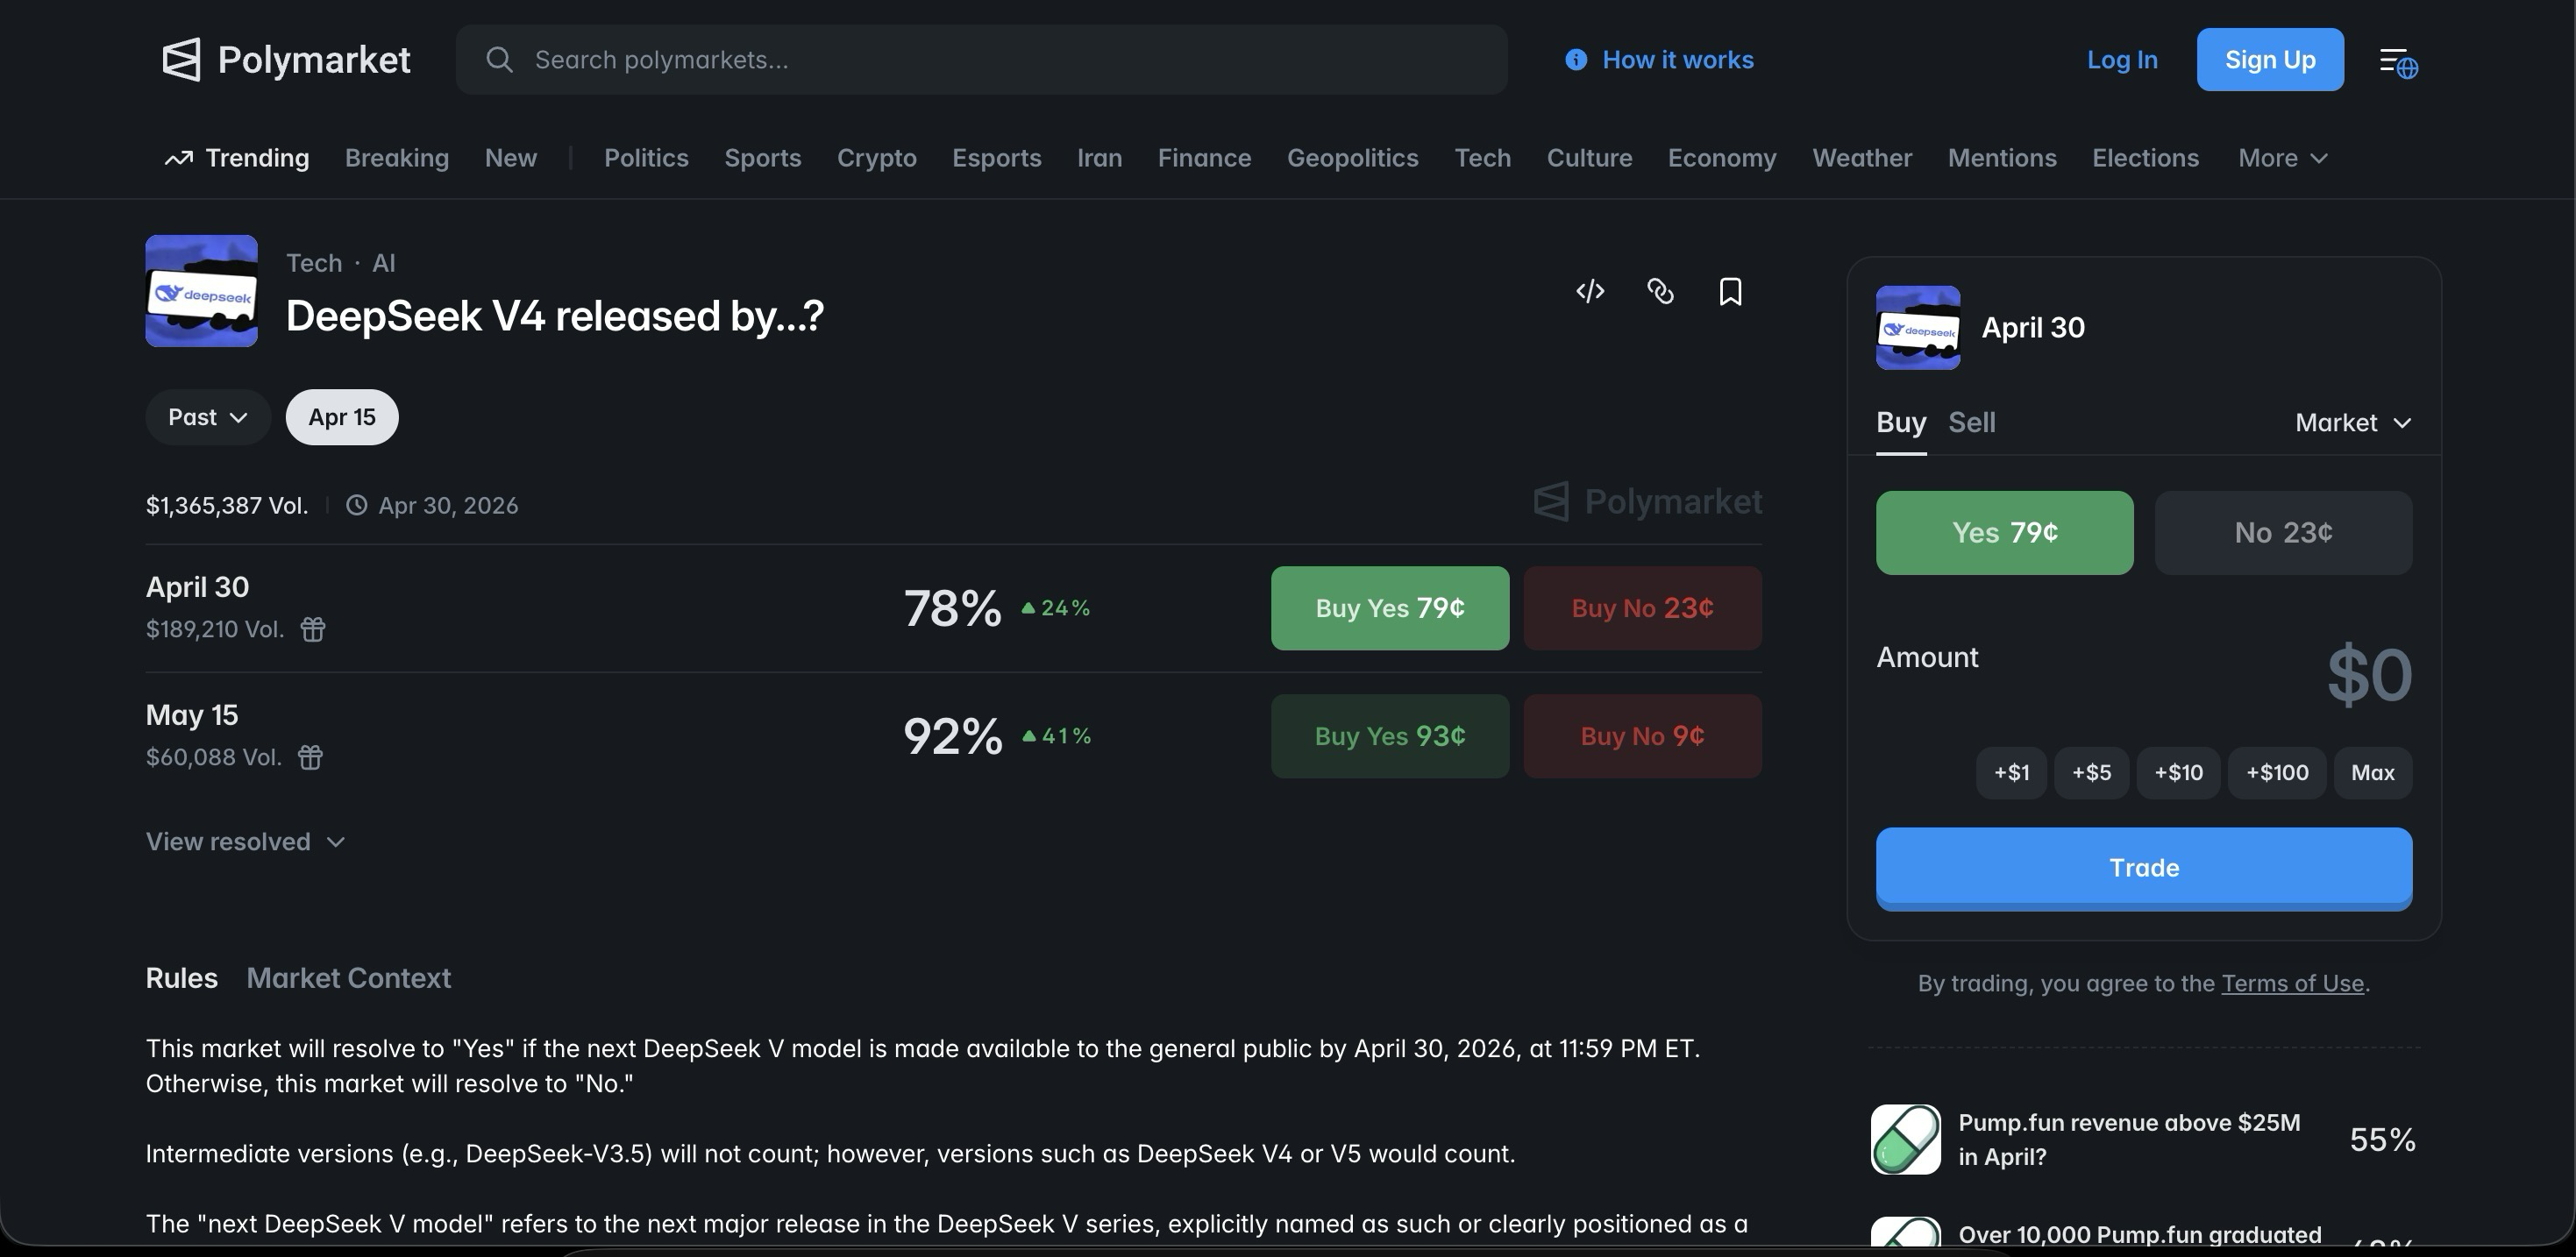The image size is (2576, 1257).
Task: Select the No 23¢ outcome in trade panel
Action: pyautogui.click(x=2283, y=533)
